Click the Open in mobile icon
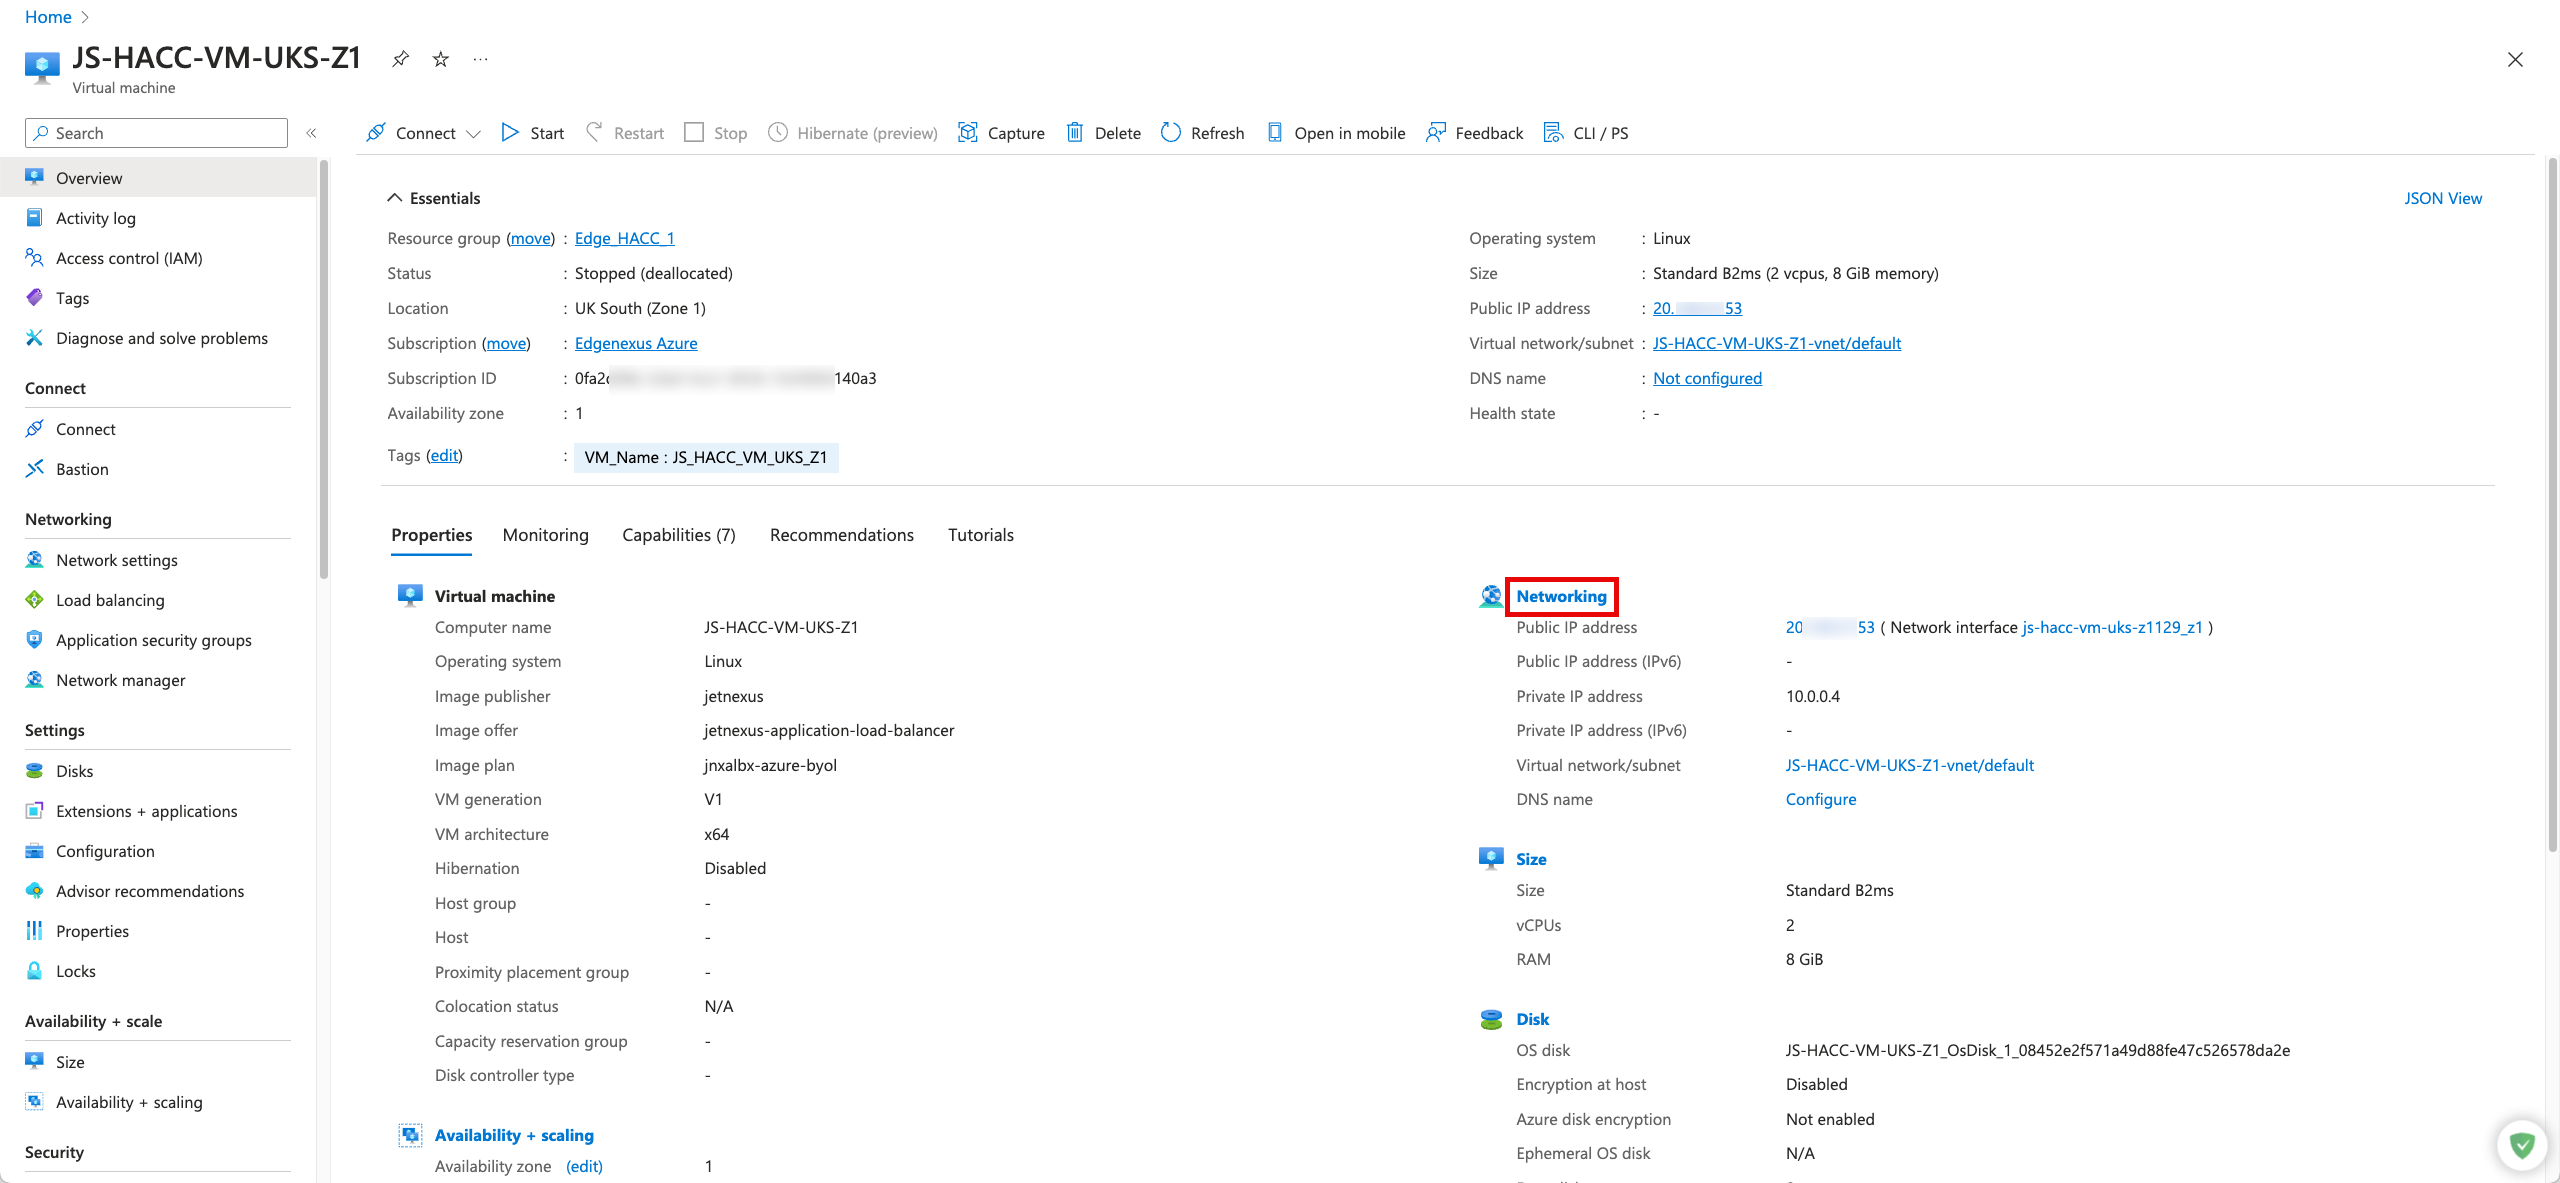This screenshot has width=2560, height=1183. click(x=1275, y=132)
